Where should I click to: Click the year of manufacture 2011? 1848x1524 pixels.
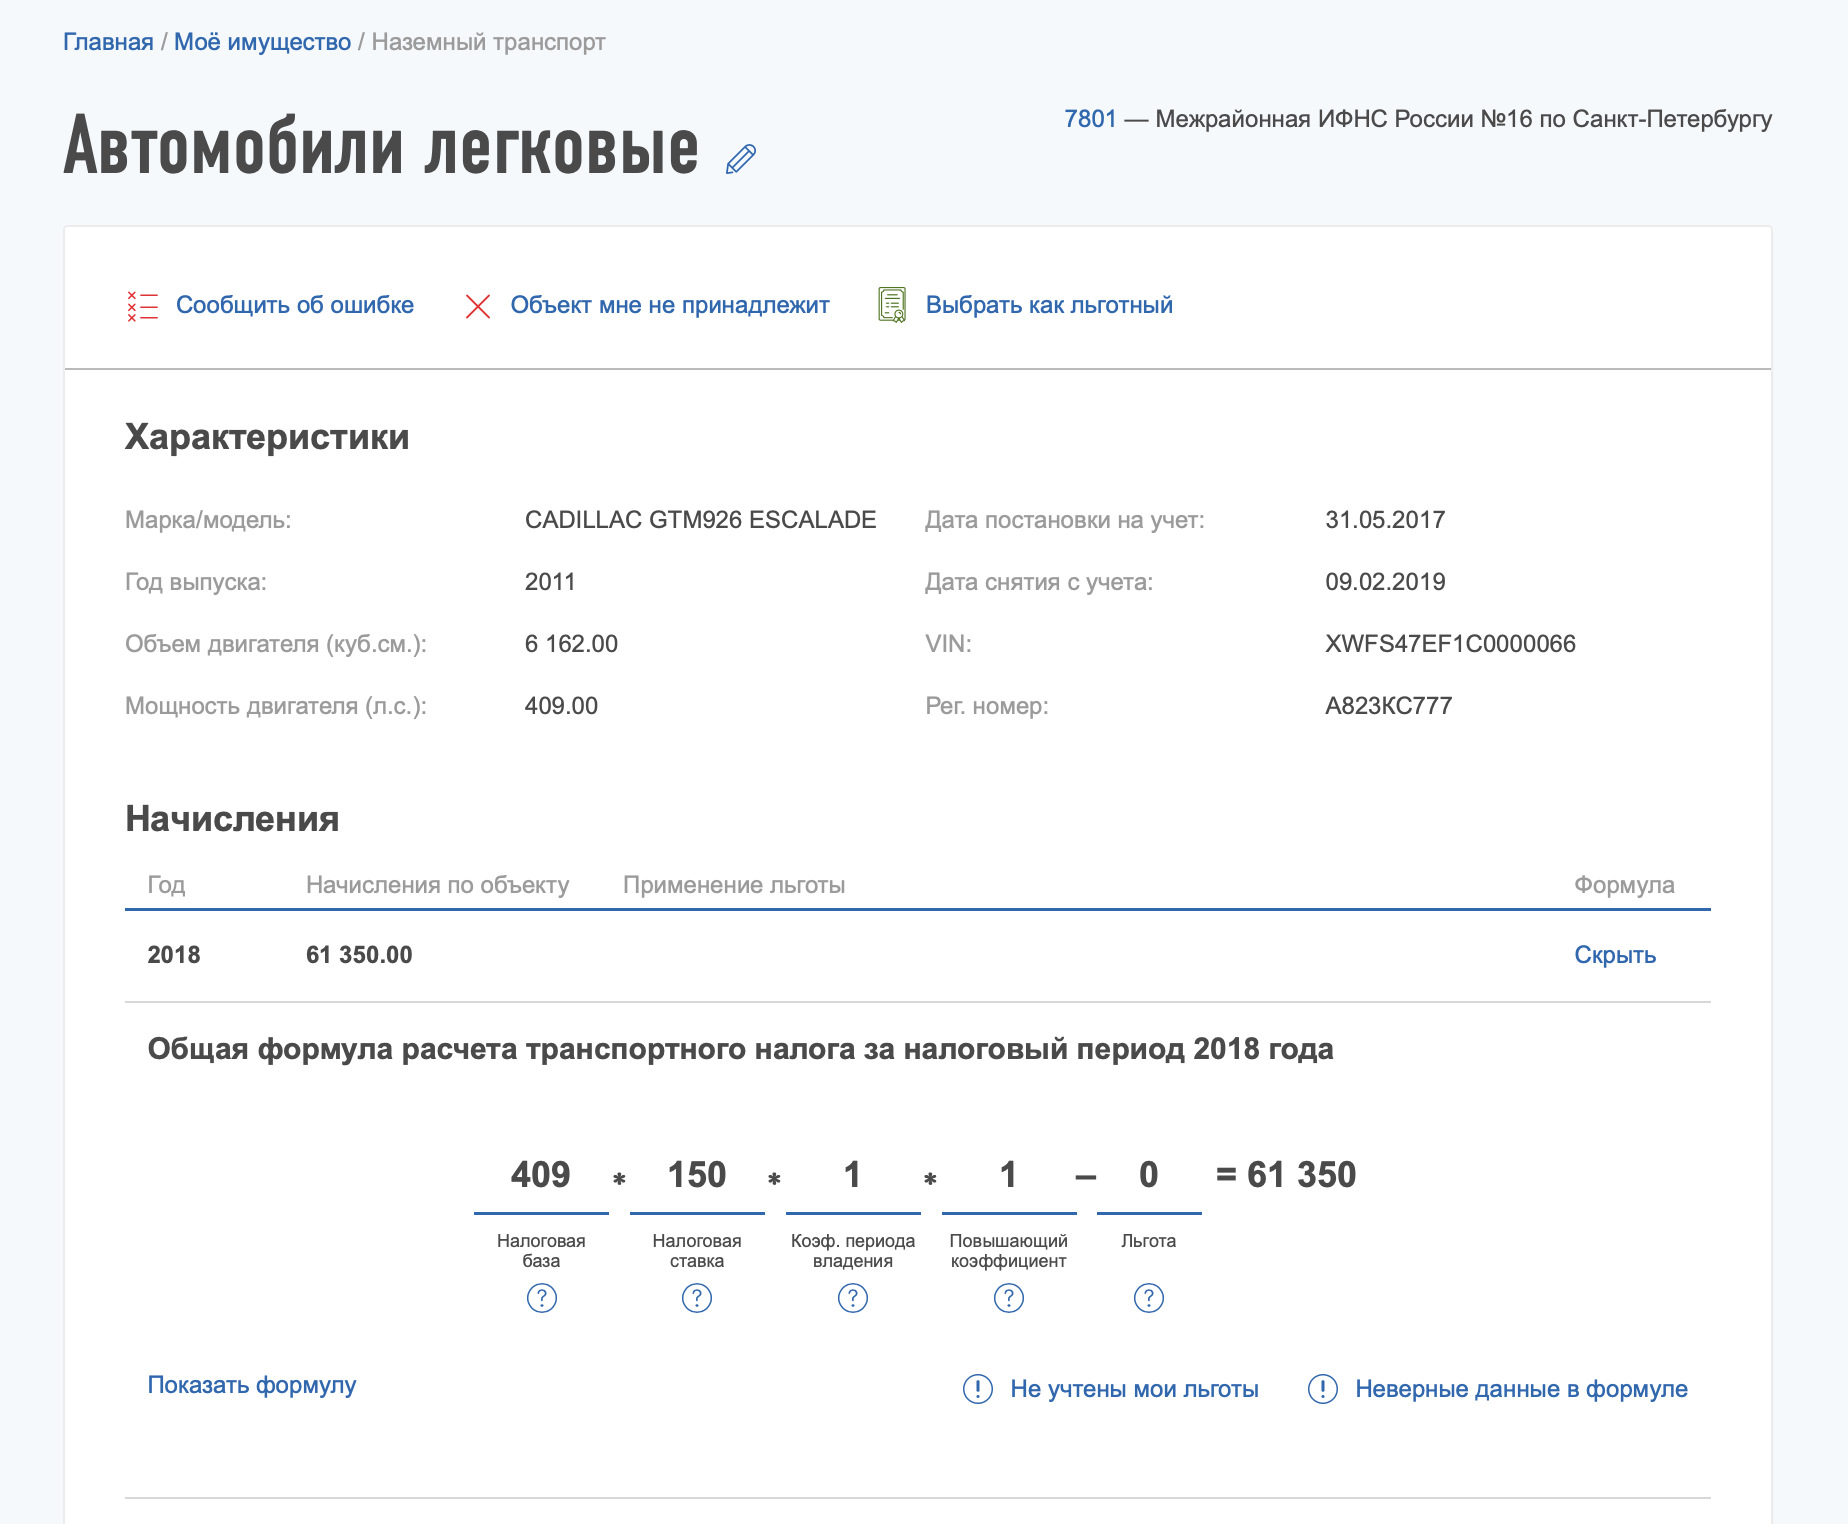[550, 582]
